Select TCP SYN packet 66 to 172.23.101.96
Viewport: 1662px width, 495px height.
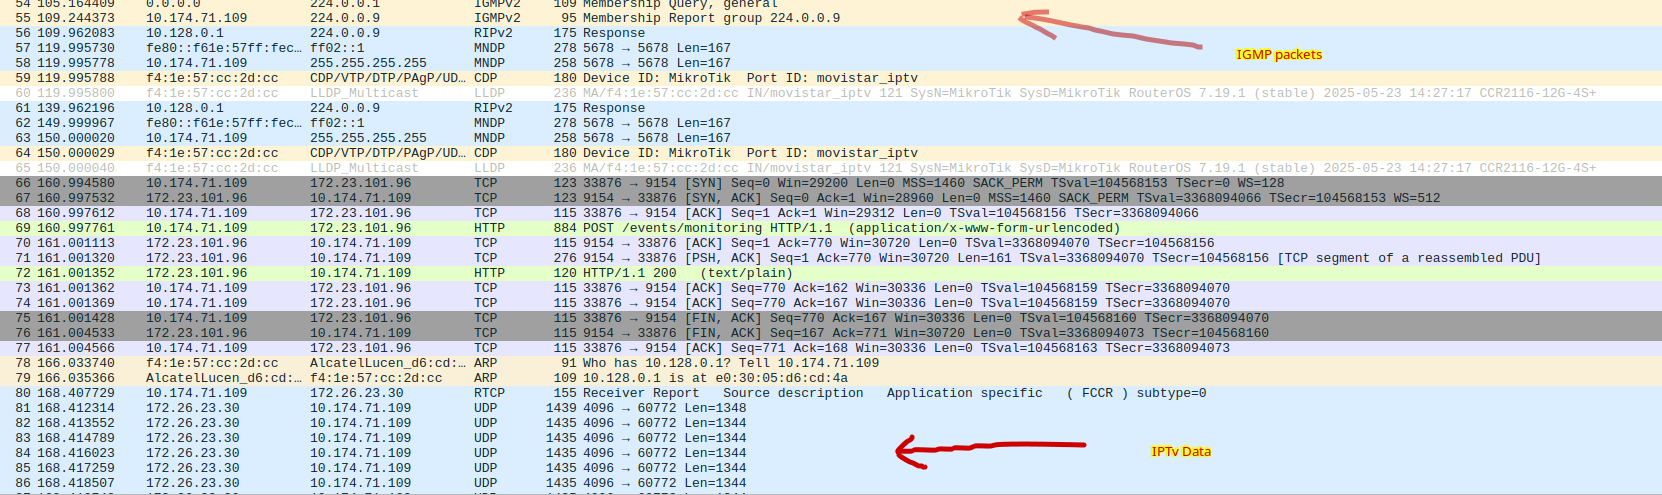pos(831,183)
